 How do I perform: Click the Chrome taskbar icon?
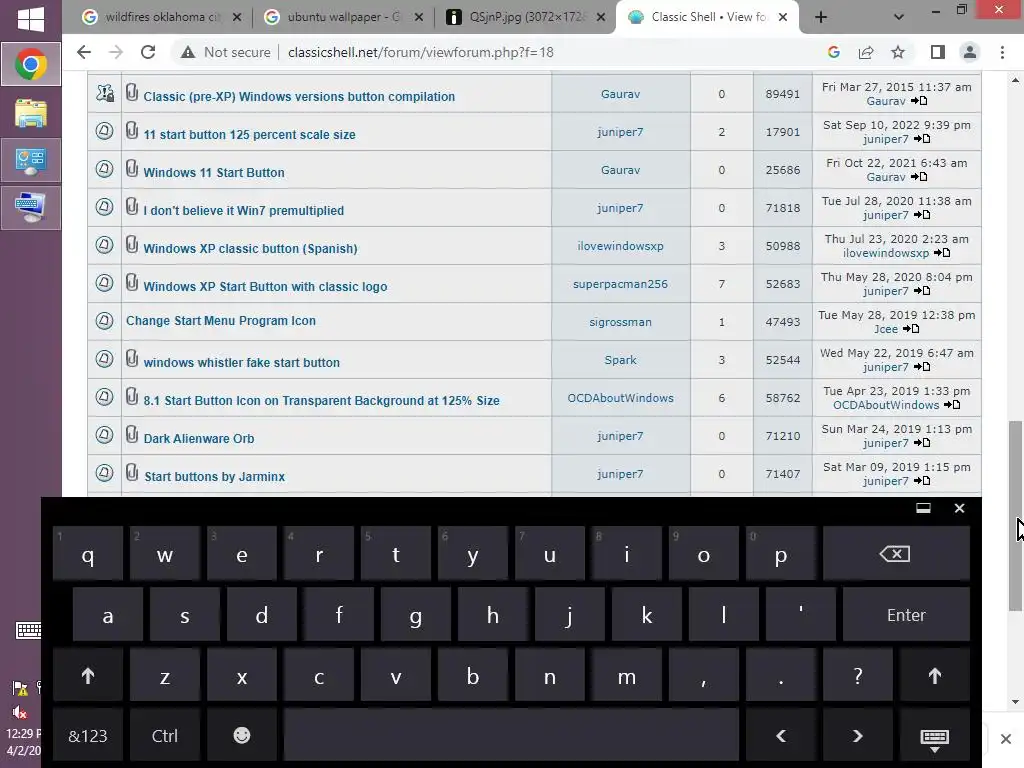coord(31,64)
